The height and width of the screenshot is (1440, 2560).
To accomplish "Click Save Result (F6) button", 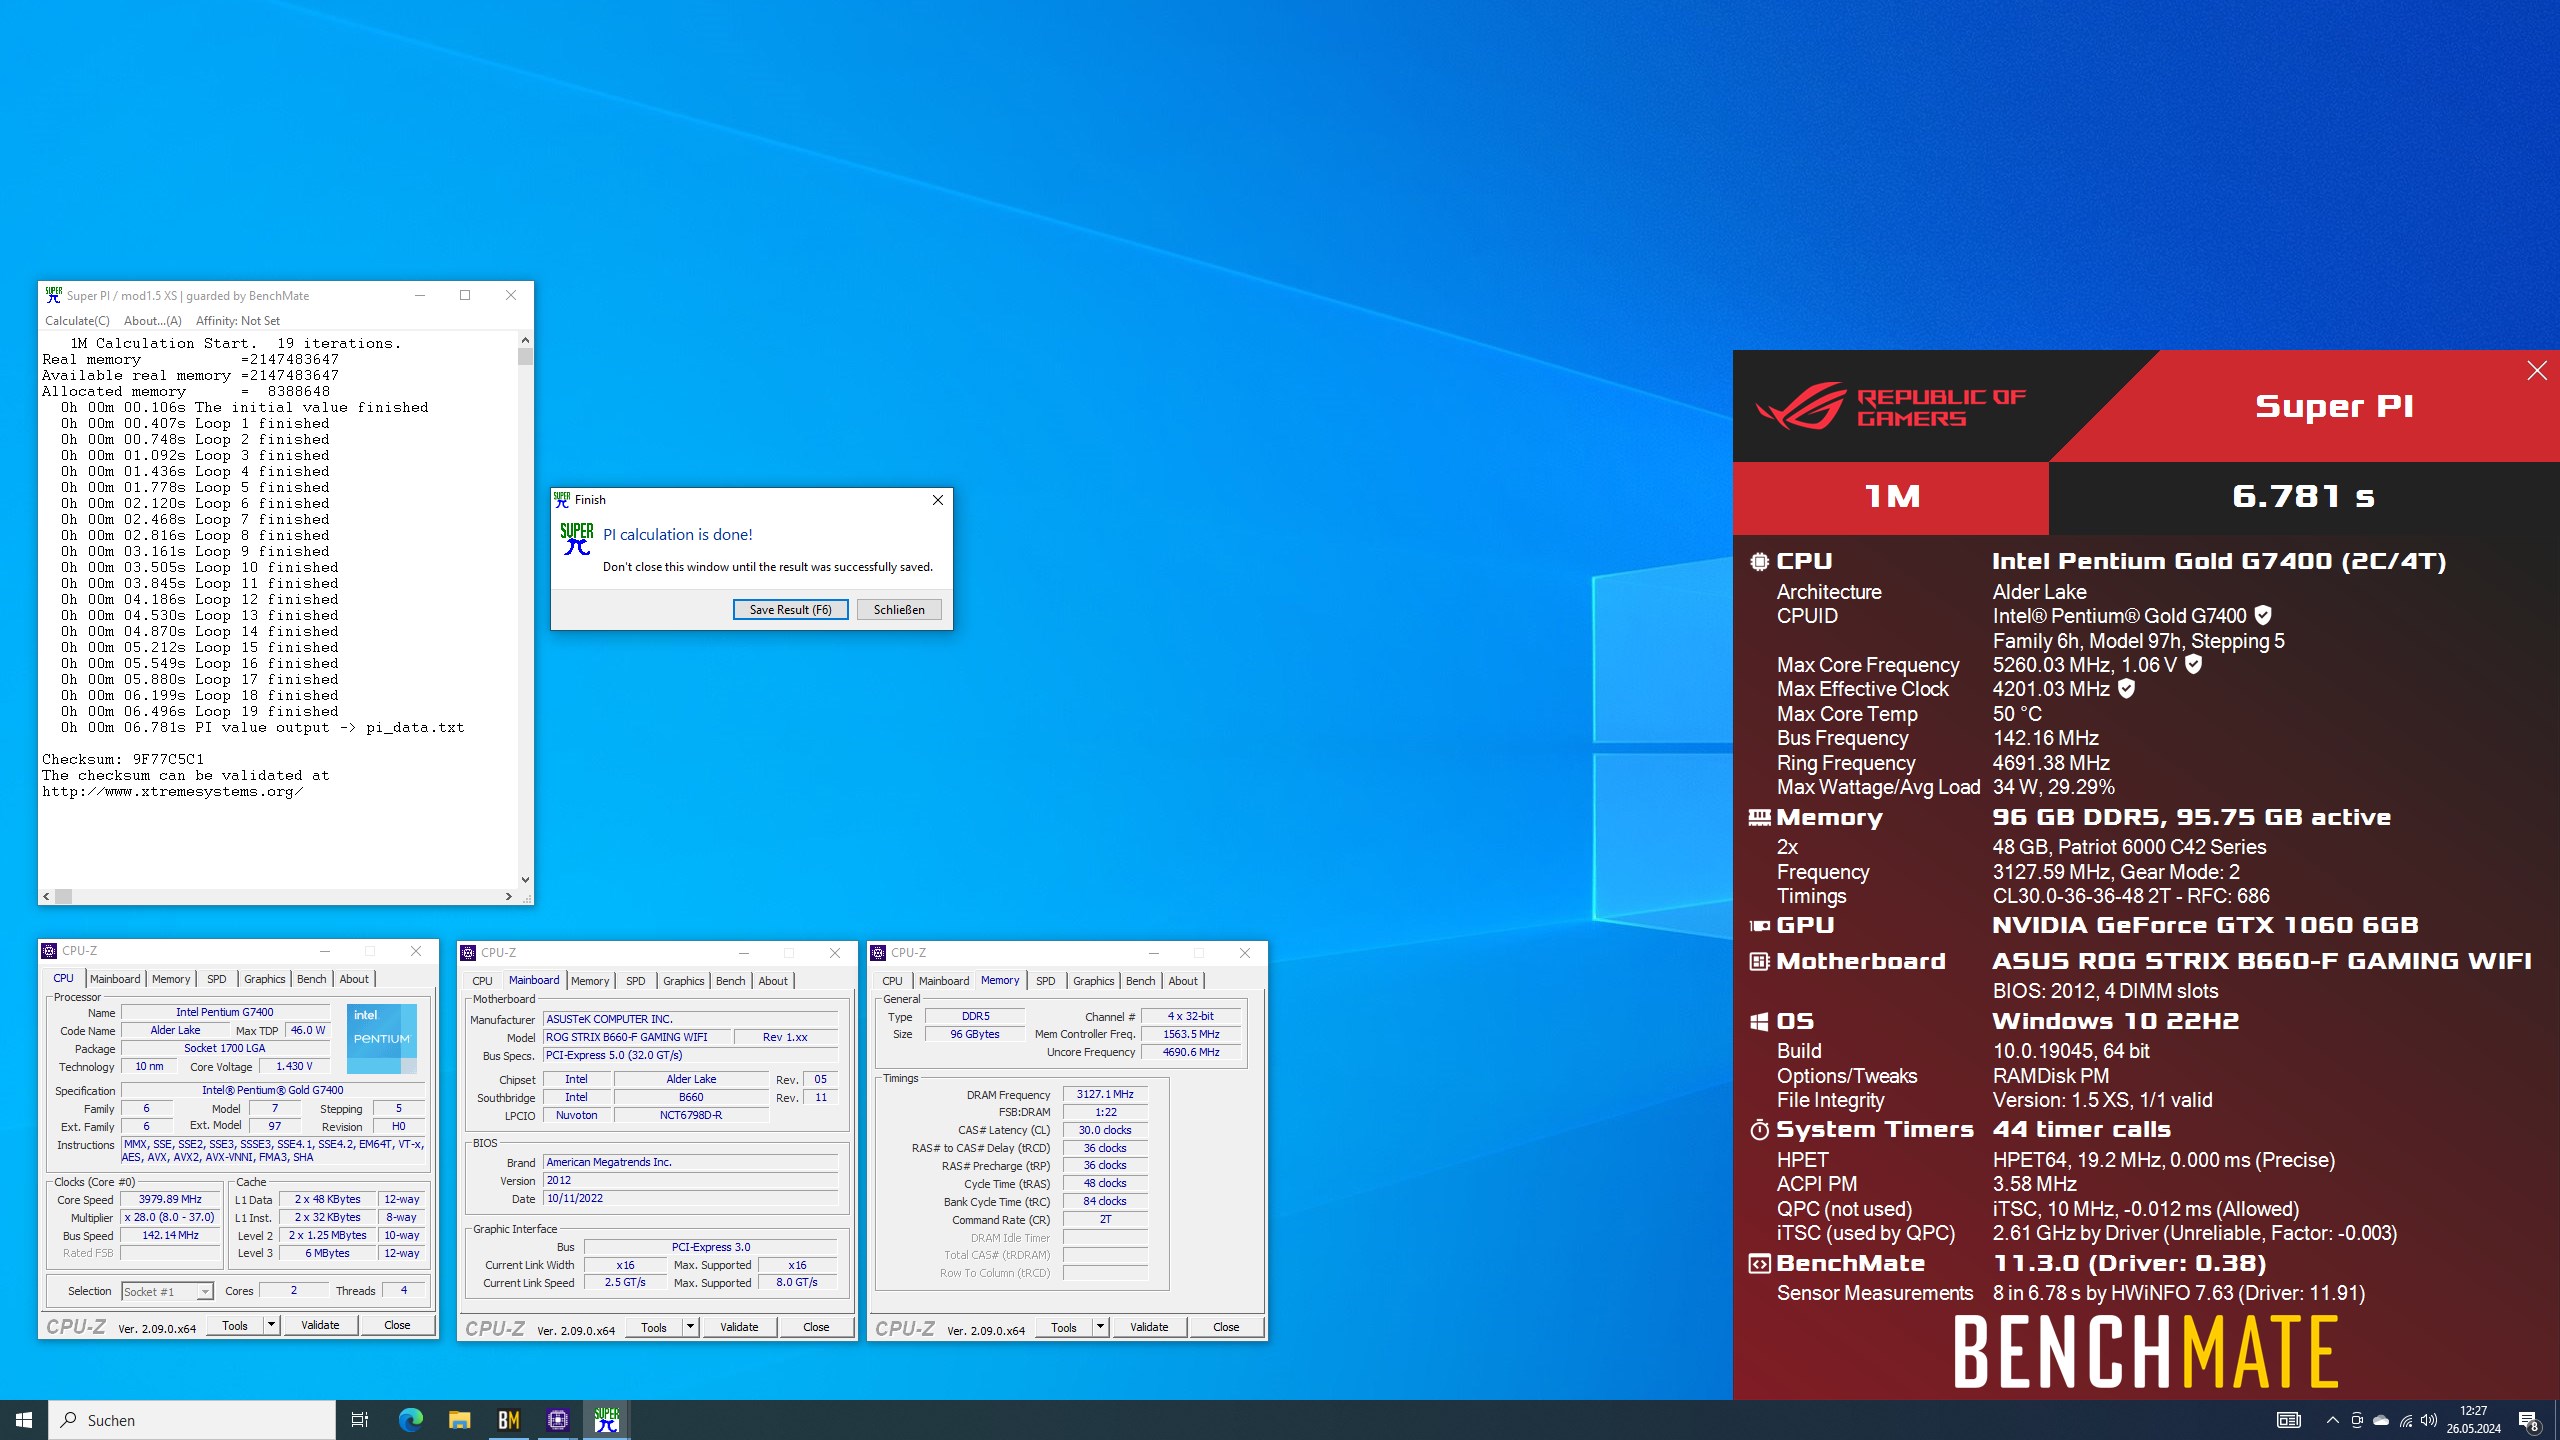I will 790,610.
